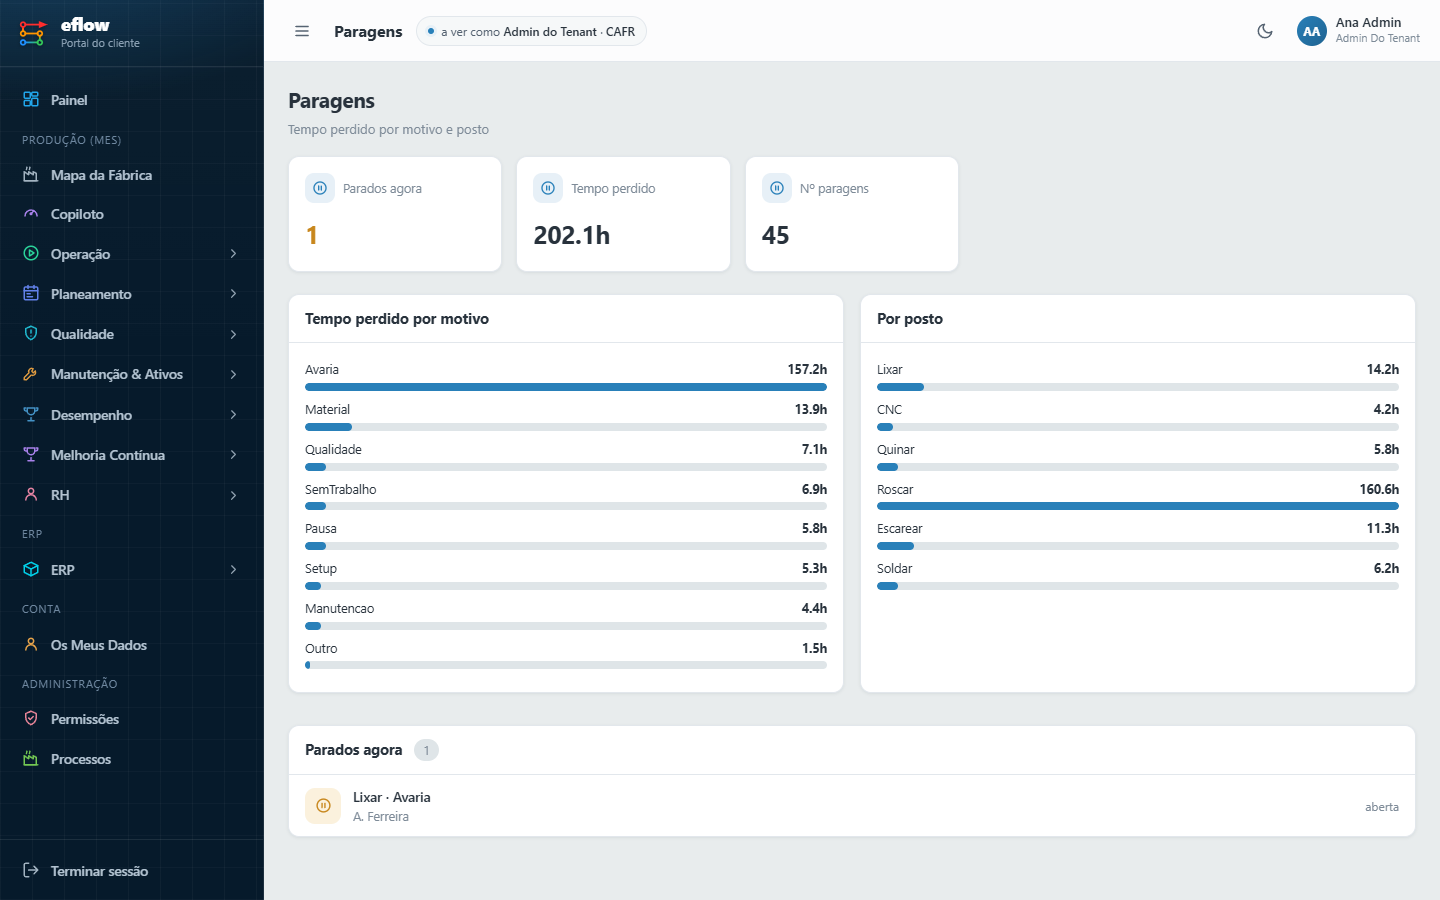Open the Painel menu item
Viewport: 1440px width, 900px height.
[132, 100]
